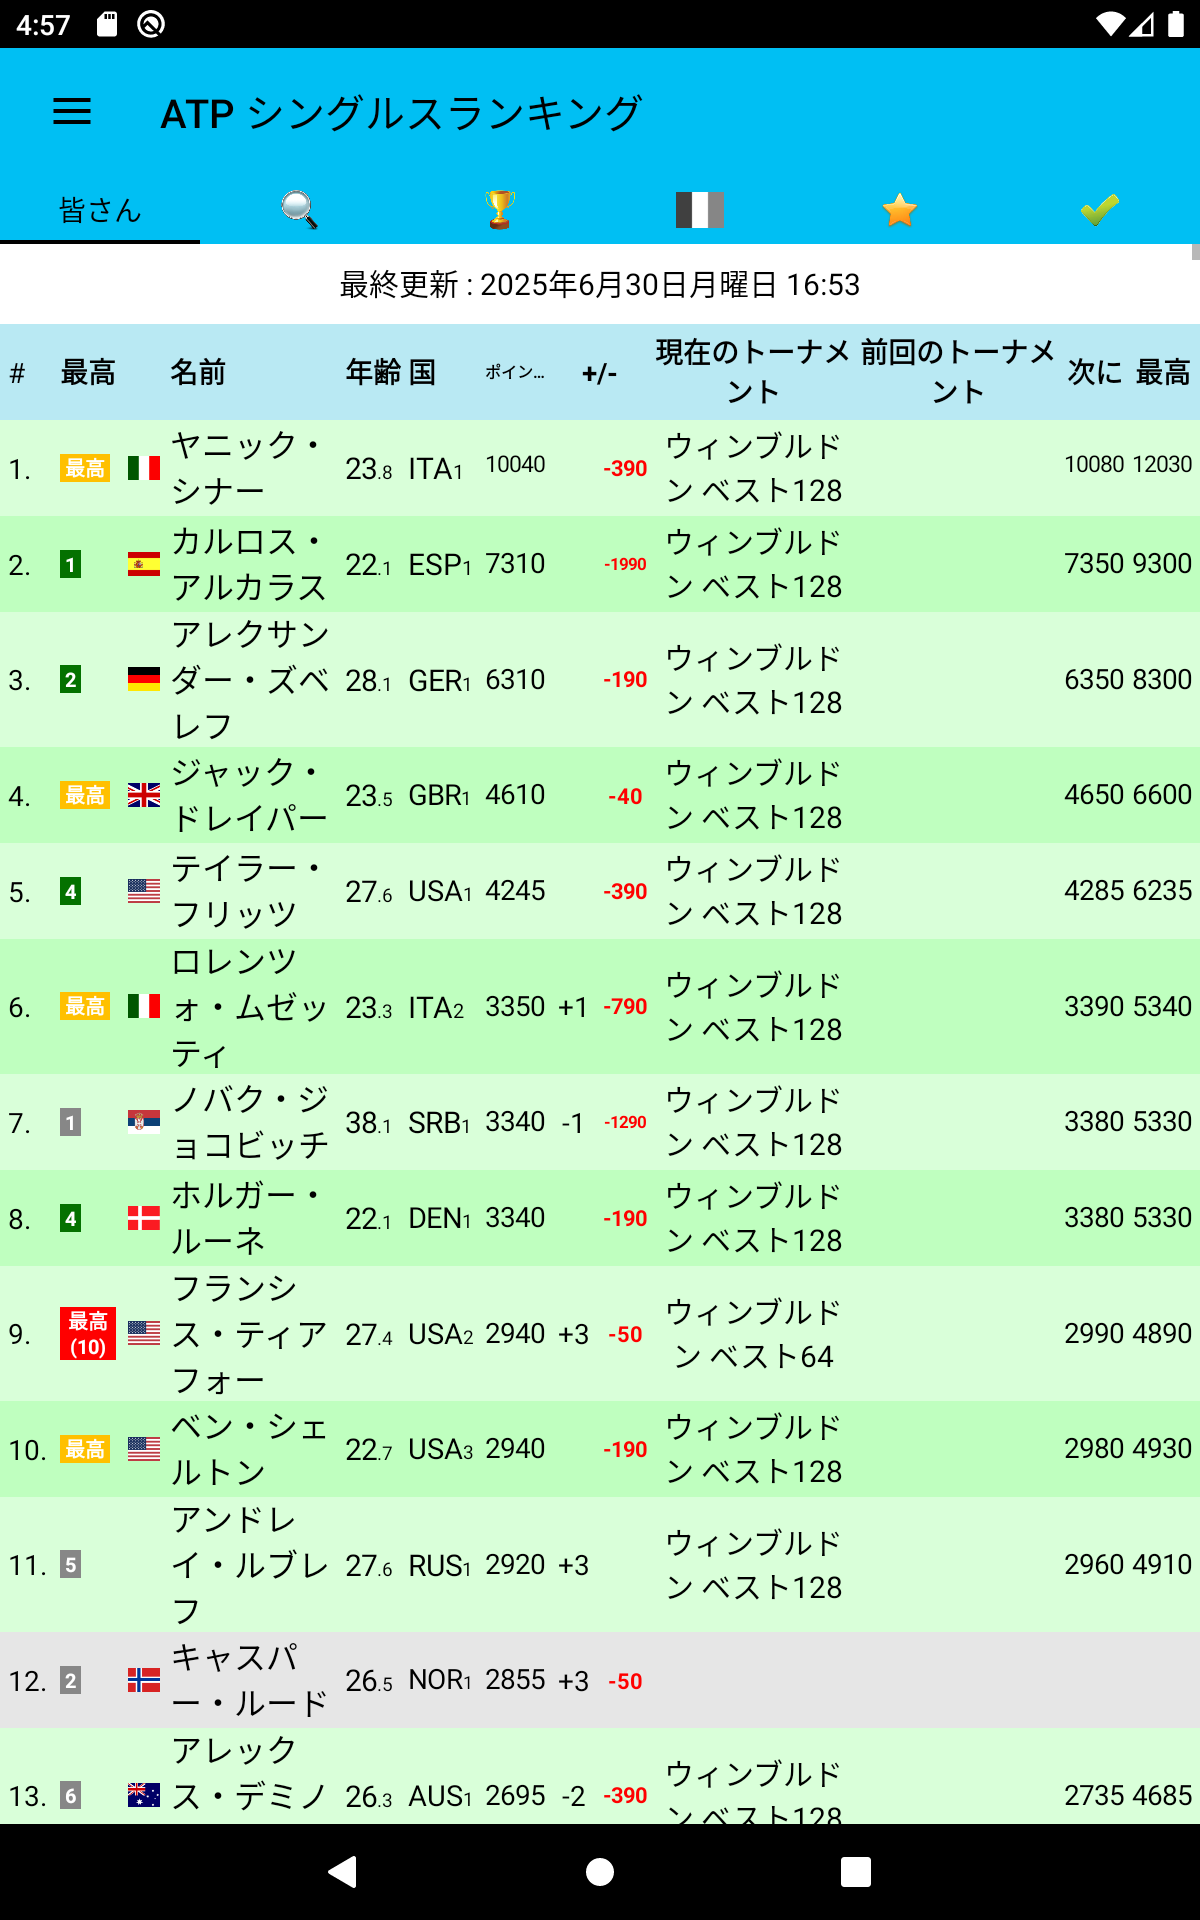Toggle favorite on the 最高 badge for Sinner
Screen dimensions: 1200x1920
point(85,465)
